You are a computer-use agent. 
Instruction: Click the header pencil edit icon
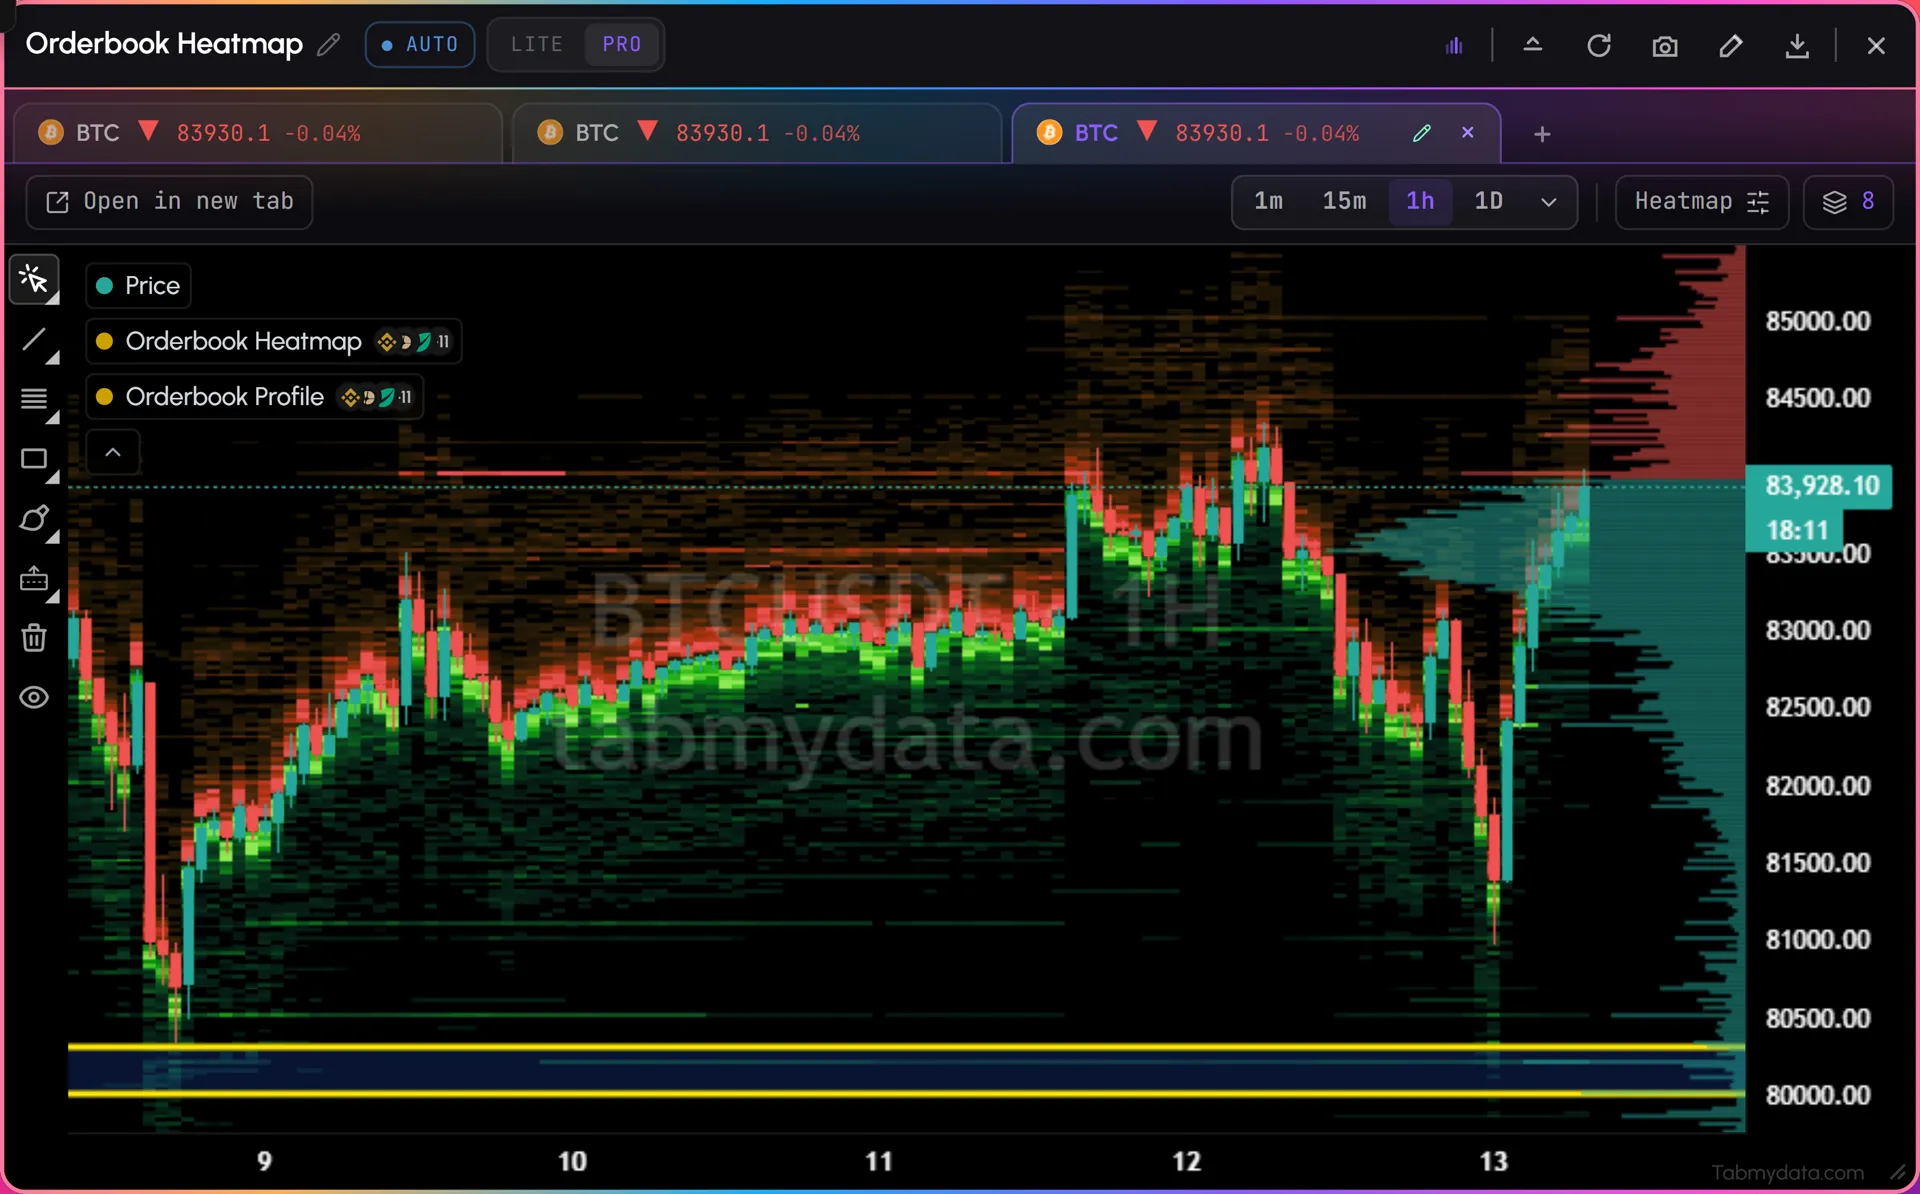pos(1731,46)
